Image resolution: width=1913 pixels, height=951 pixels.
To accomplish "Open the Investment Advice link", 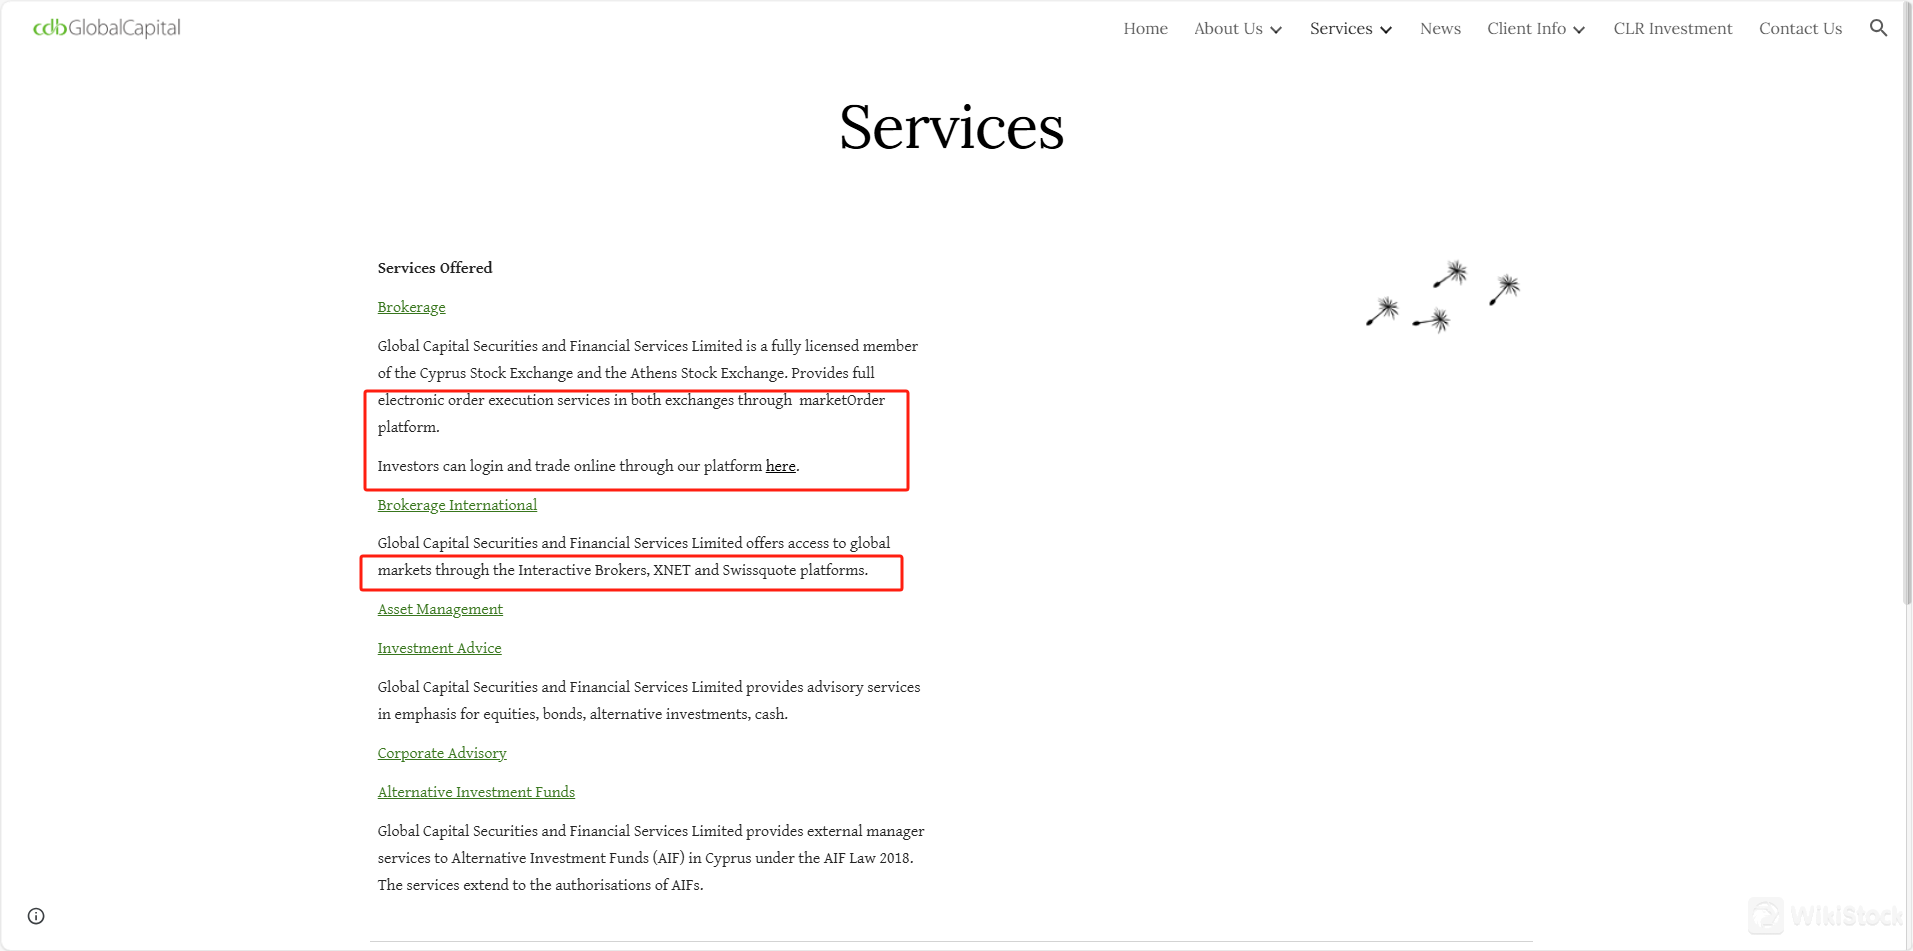I will (439, 648).
